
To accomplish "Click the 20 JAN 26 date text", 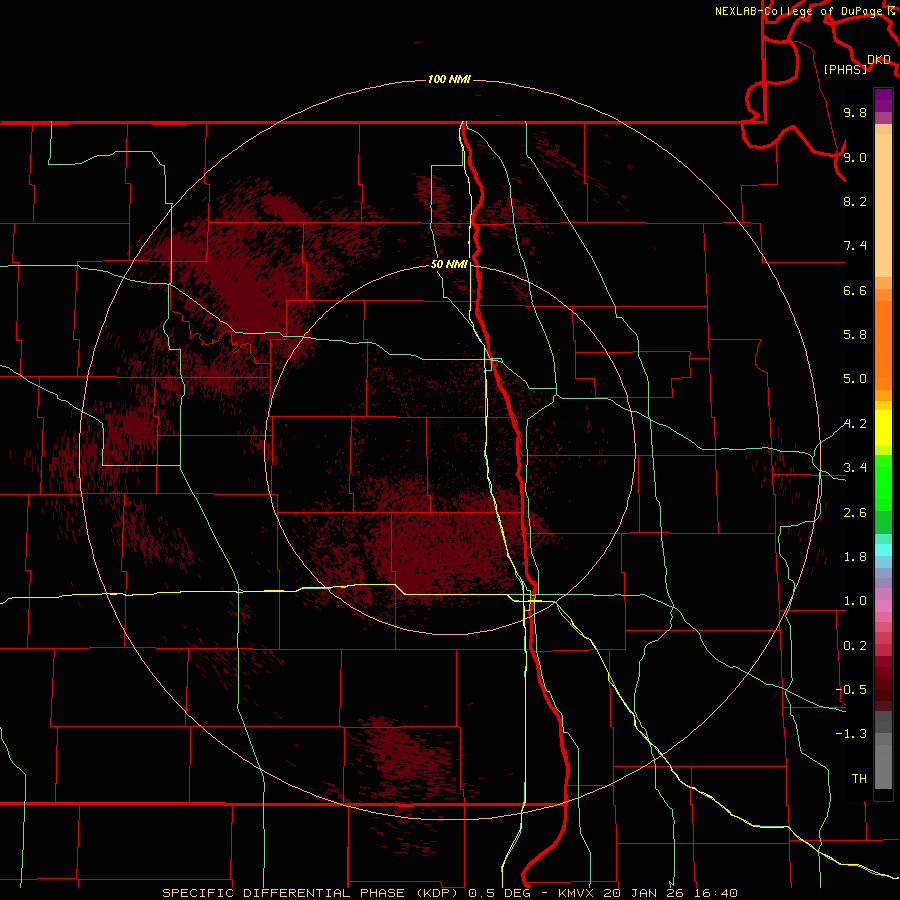I will coord(643,893).
